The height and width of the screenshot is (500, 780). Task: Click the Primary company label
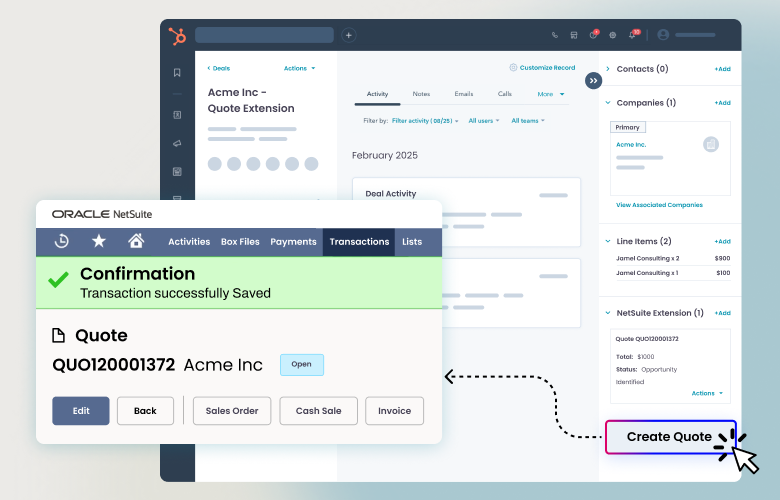(628, 127)
